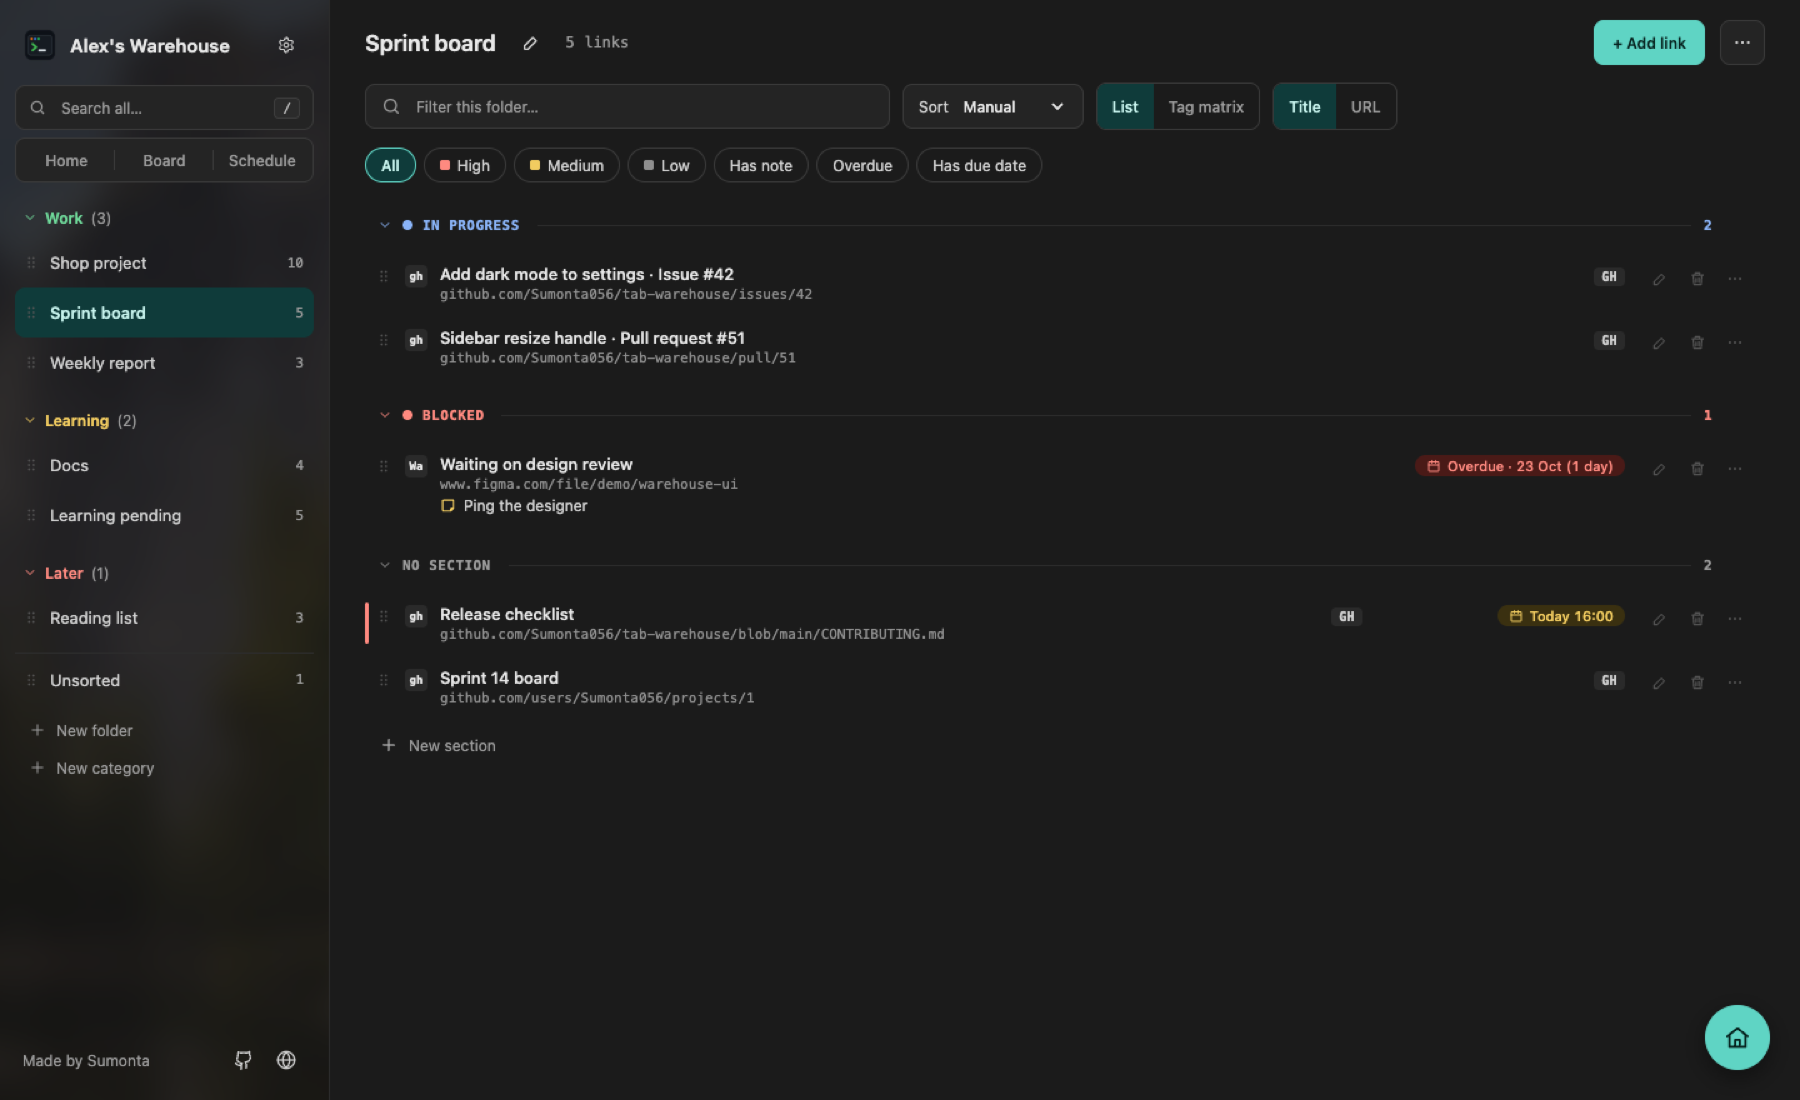Screen dimensions: 1800x1100
Task: Open the settings gear beside Alex's Warehouse
Action: click(286, 45)
